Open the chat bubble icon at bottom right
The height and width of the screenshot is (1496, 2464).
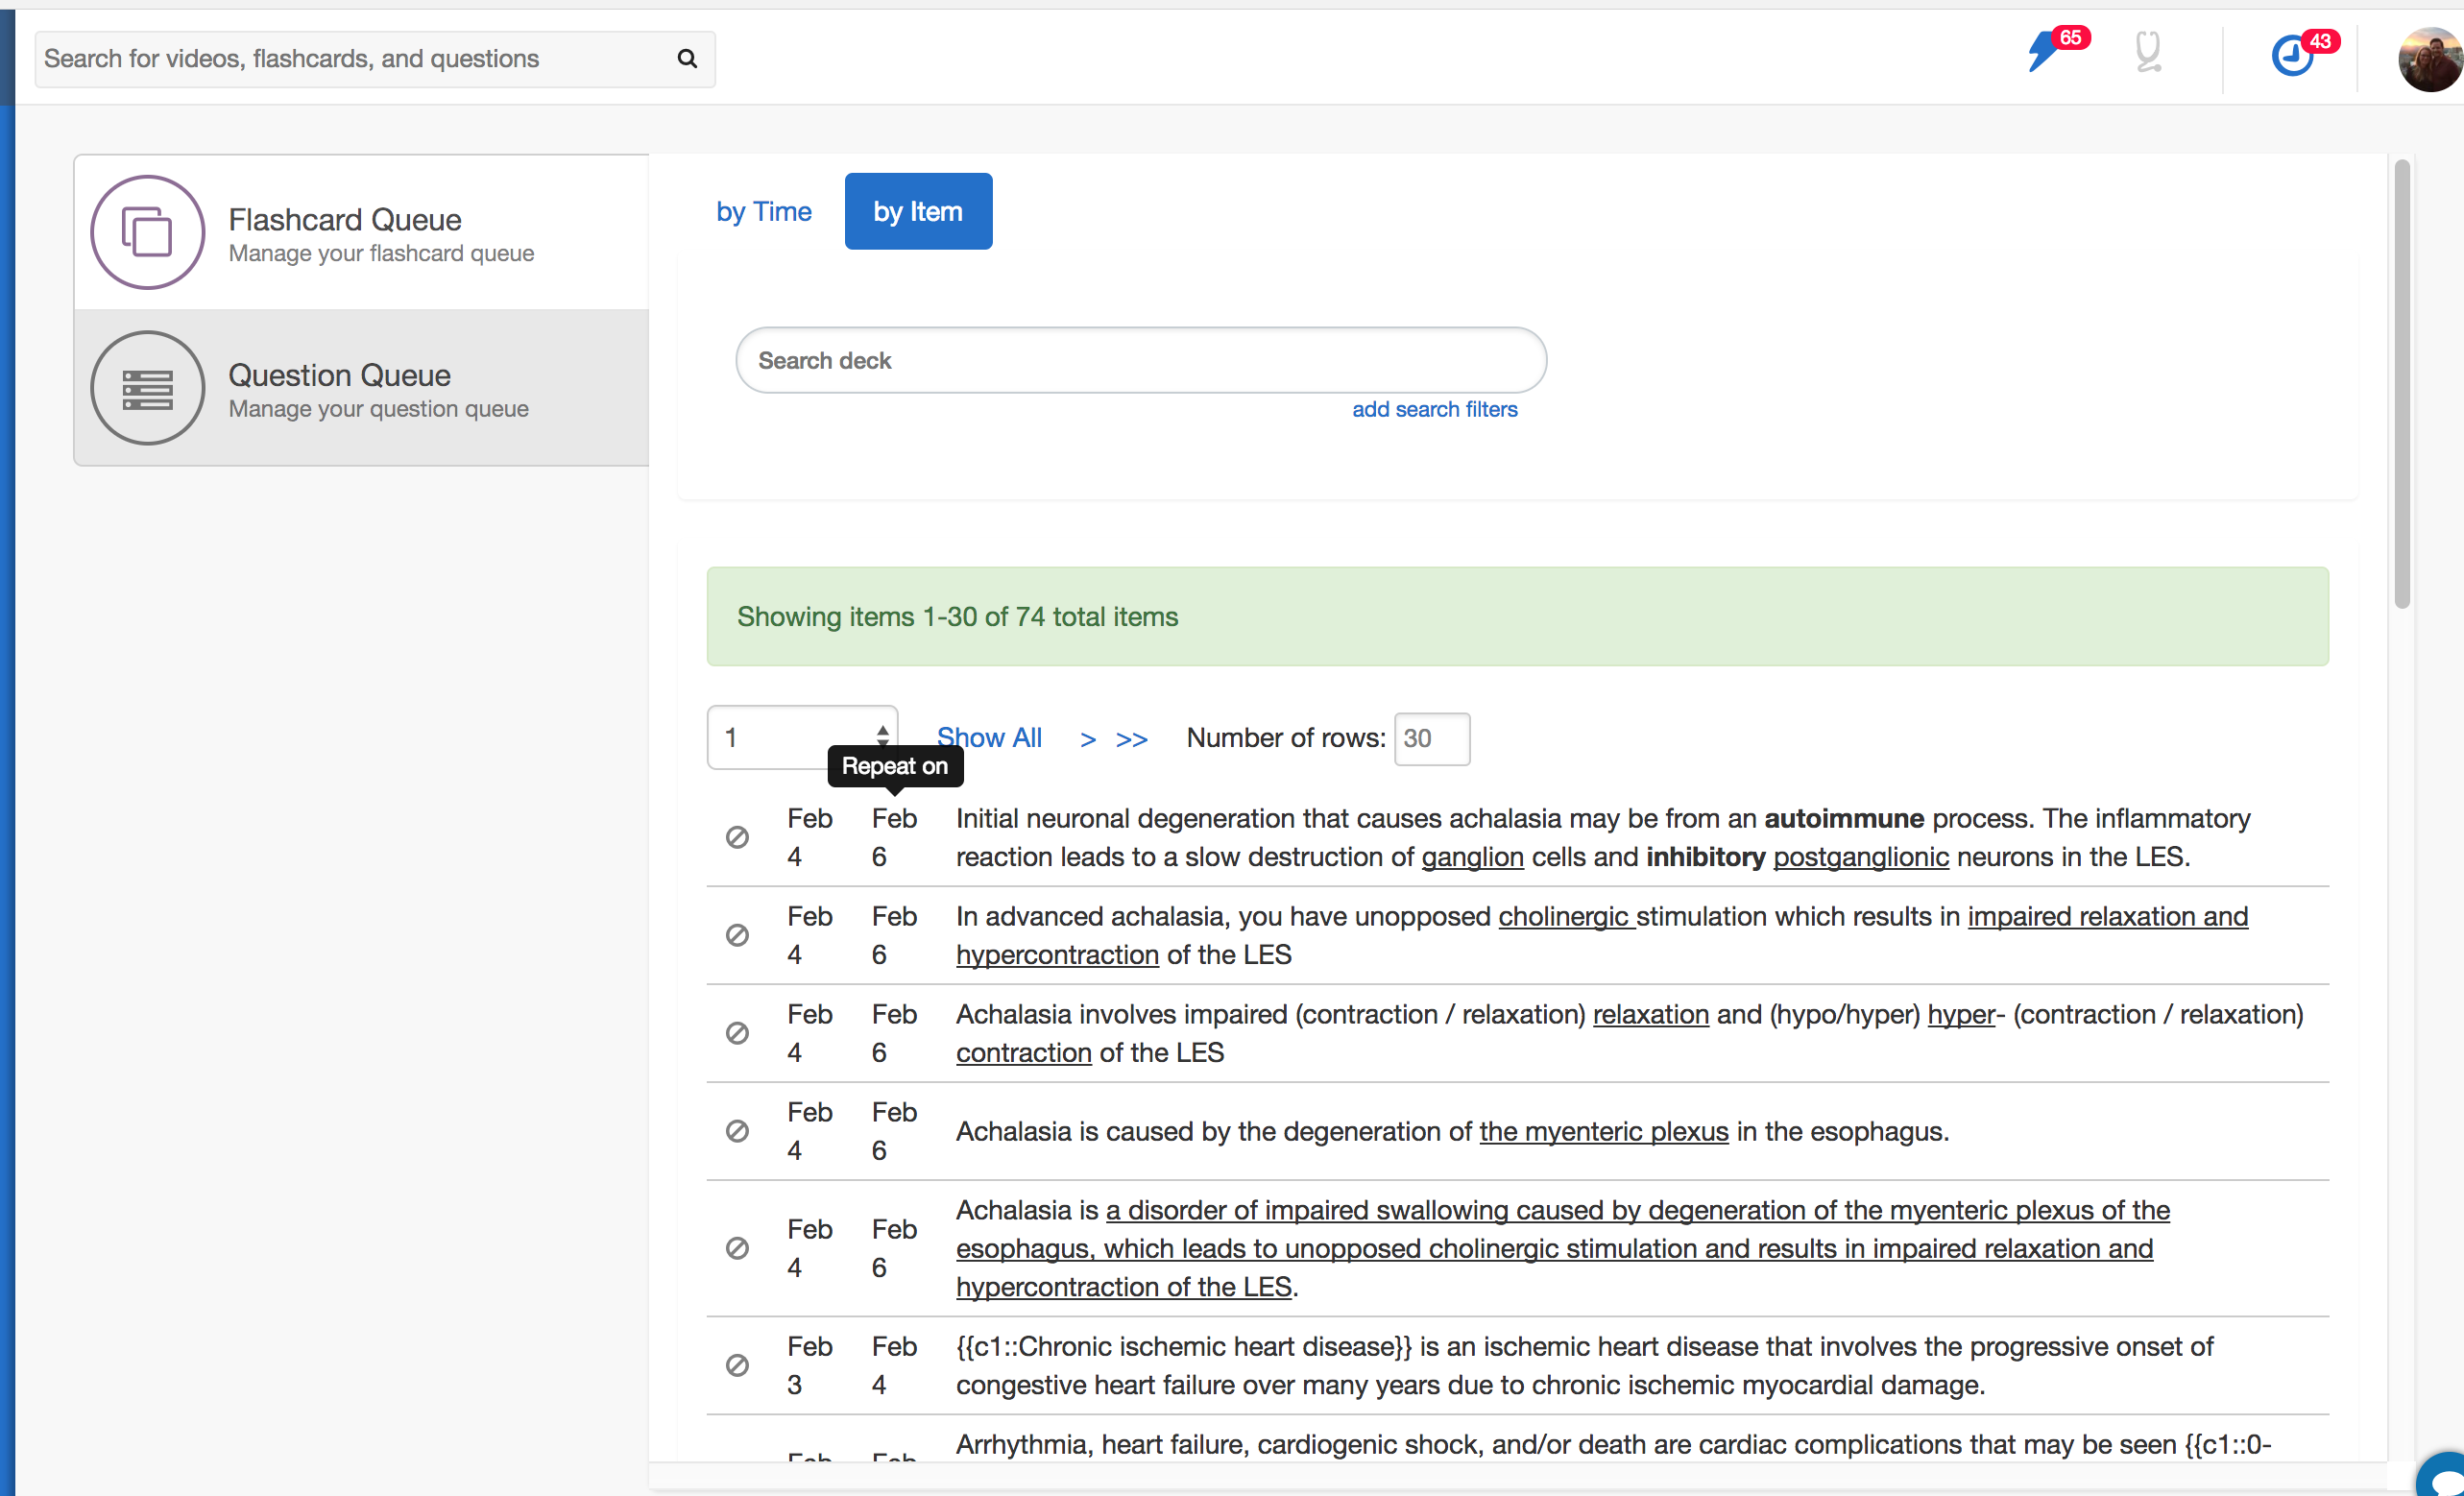coord(2444,1478)
